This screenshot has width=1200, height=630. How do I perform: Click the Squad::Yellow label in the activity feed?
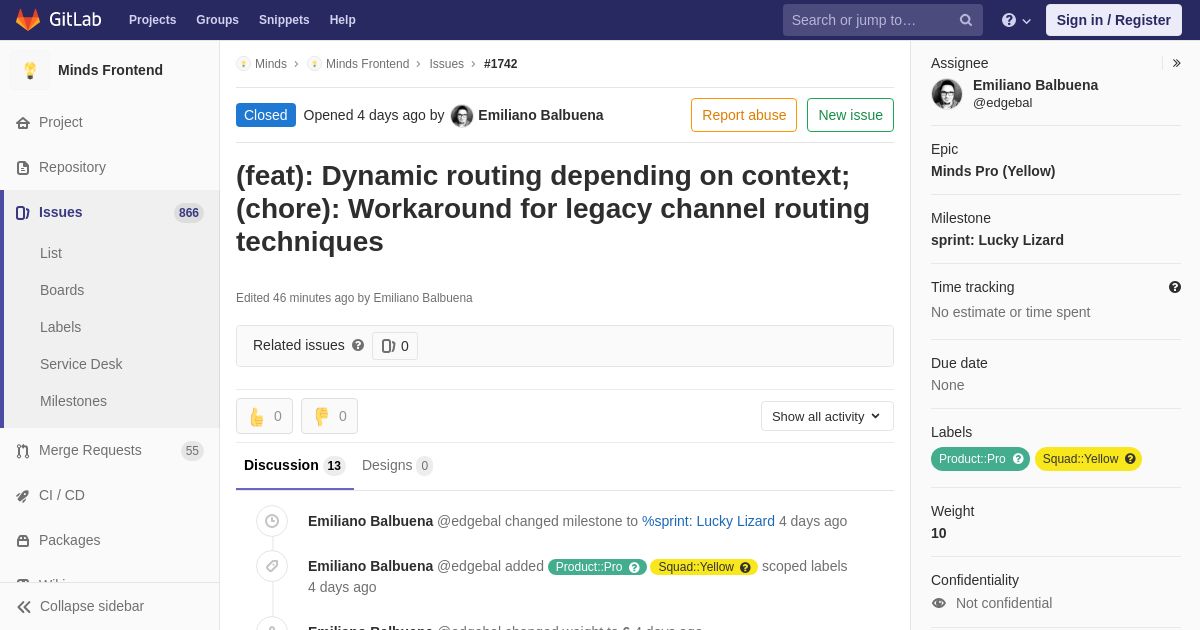pyautogui.click(x=704, y=567)
